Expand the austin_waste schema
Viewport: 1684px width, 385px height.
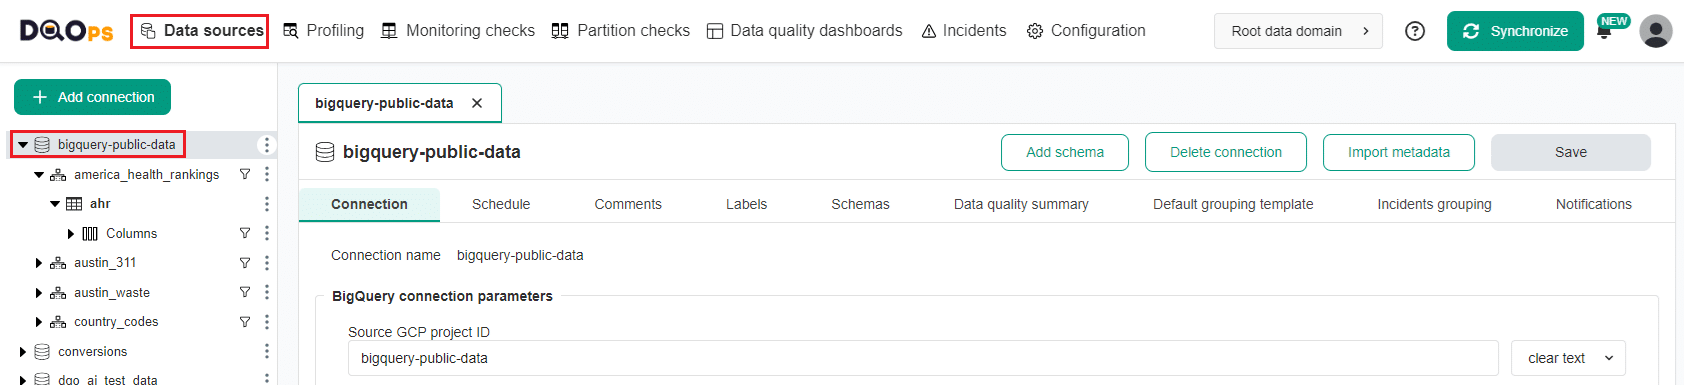[39, 293]
